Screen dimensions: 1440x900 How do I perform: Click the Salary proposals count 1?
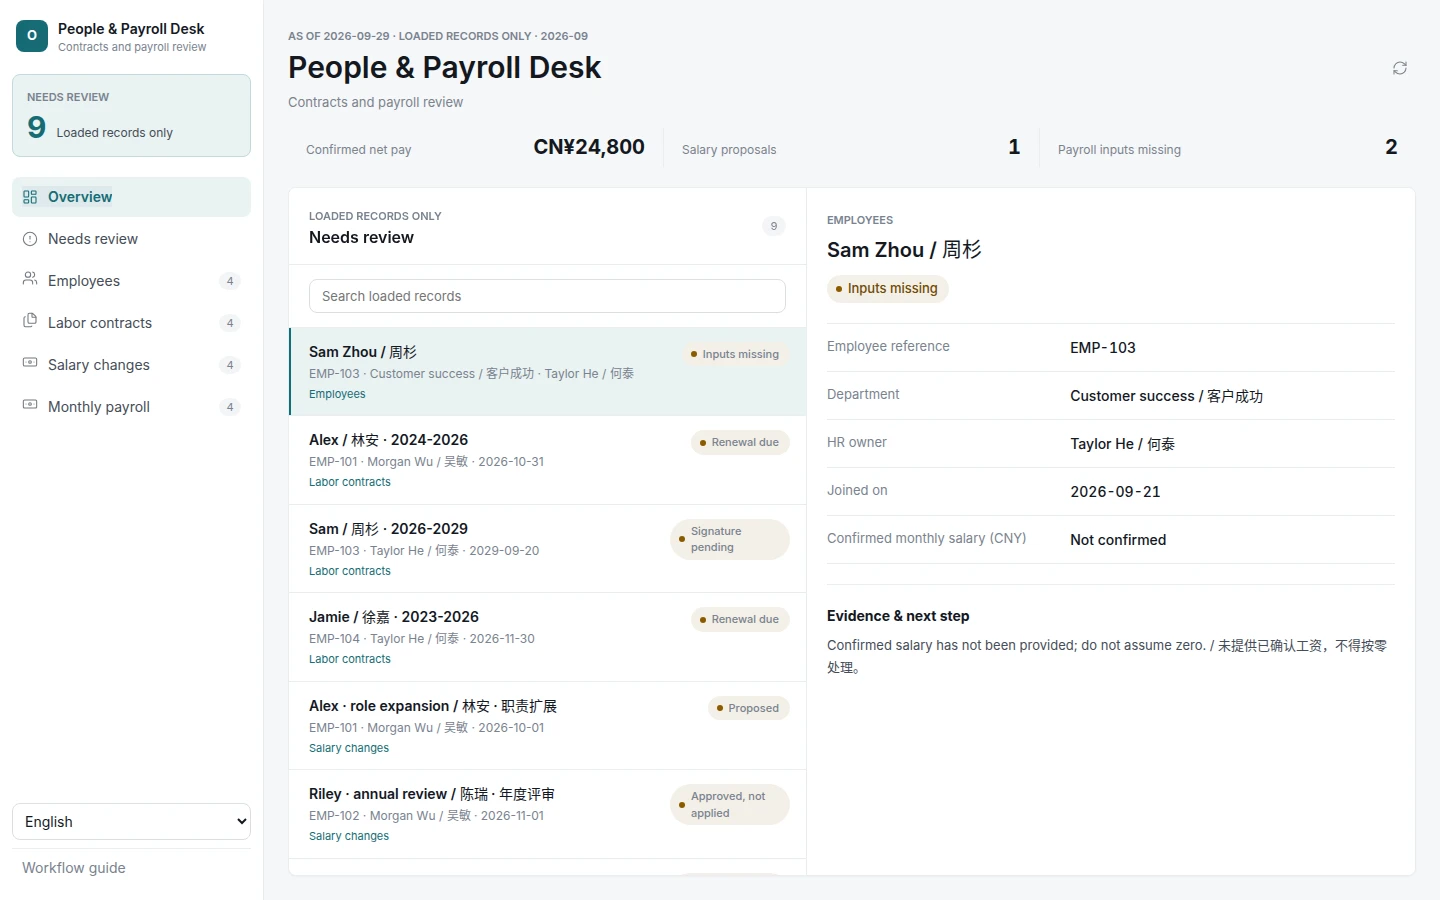[1014, 147]
